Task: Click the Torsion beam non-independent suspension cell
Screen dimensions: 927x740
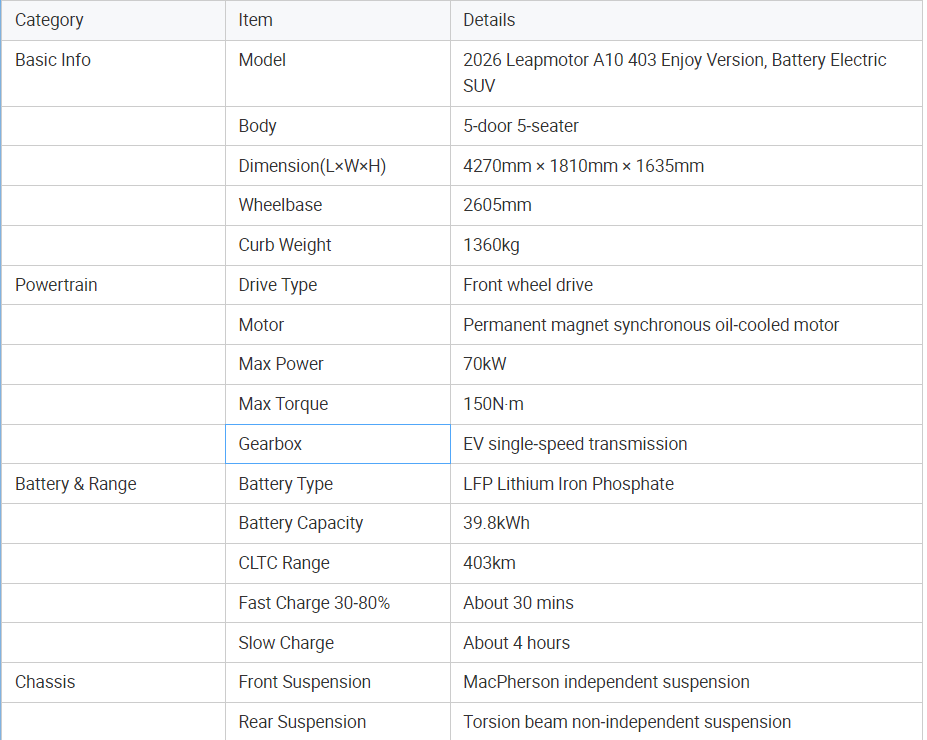Action: pos(686,722)
